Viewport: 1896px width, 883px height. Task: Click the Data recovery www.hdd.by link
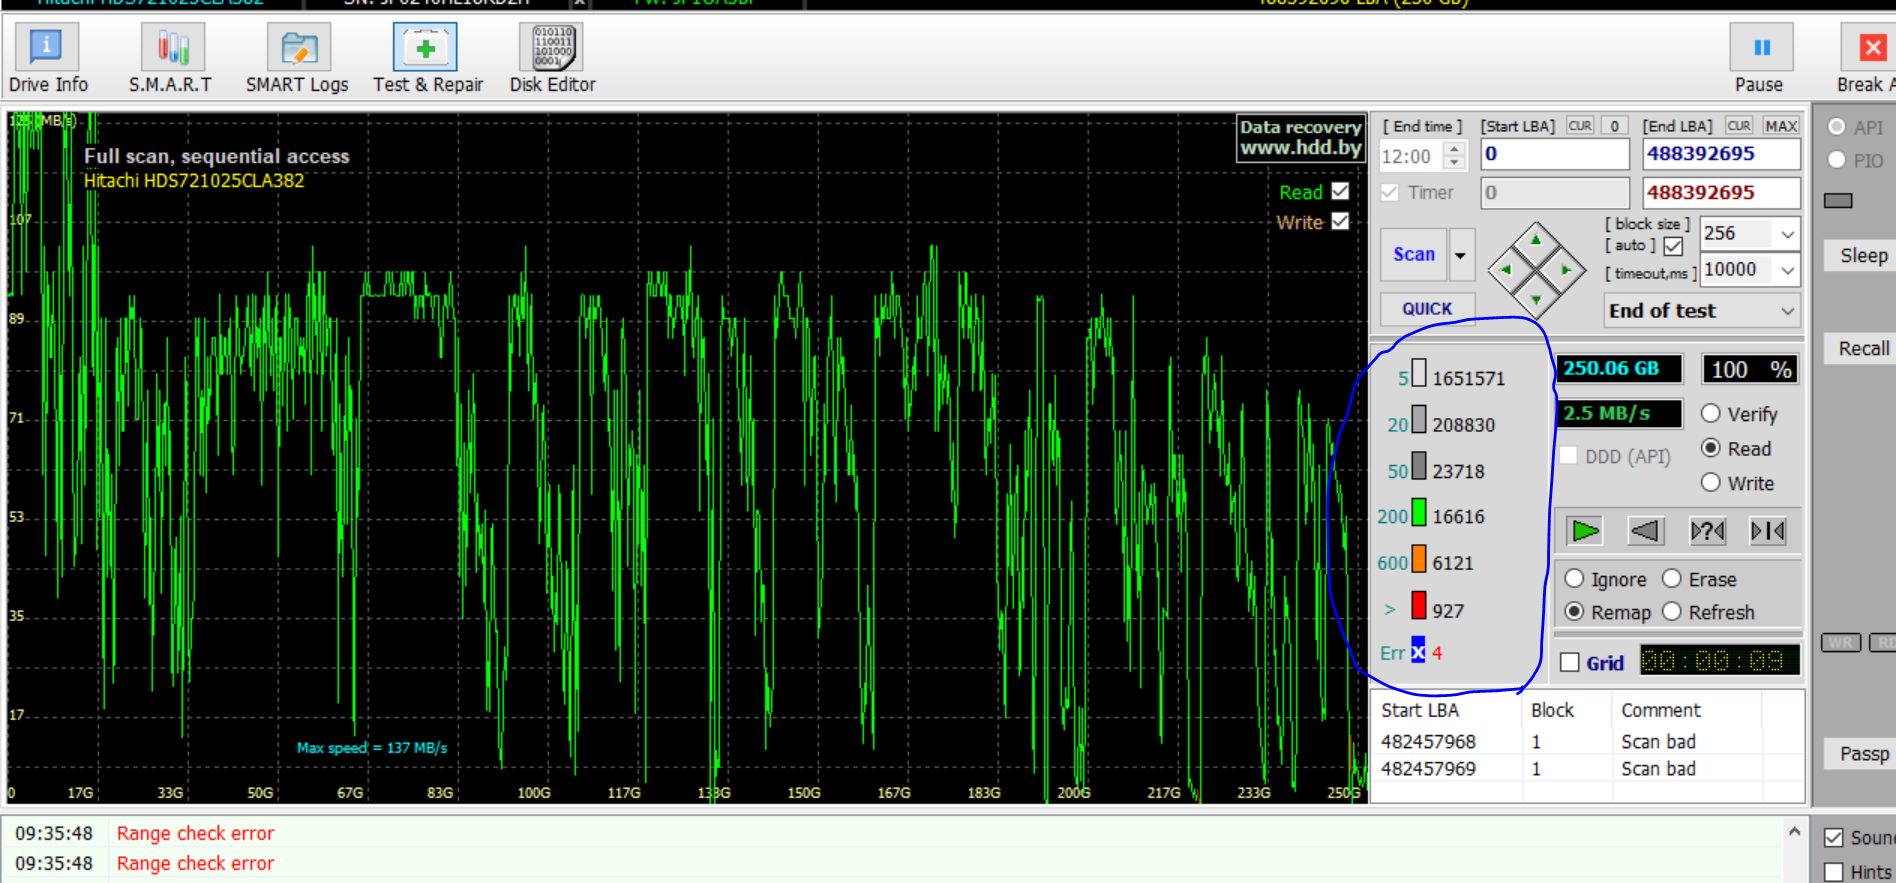click(1301, 138)
